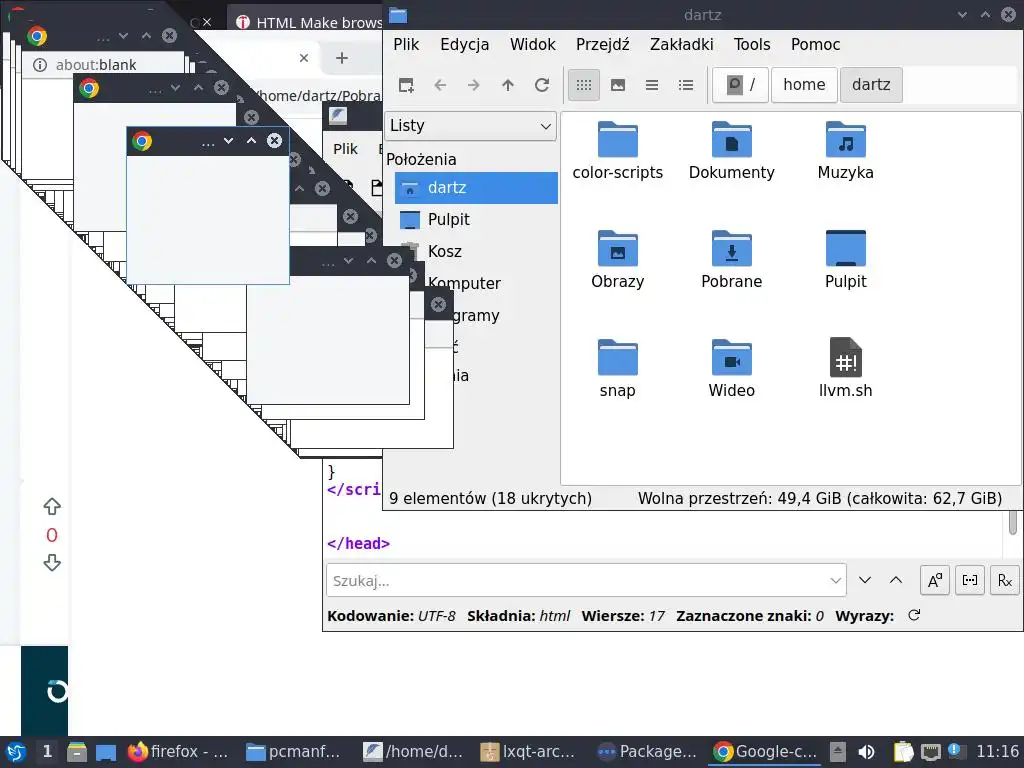Switch to Package taskbar entry
The height and width of the screenshot is (768, 1024).
pos(647,752)
